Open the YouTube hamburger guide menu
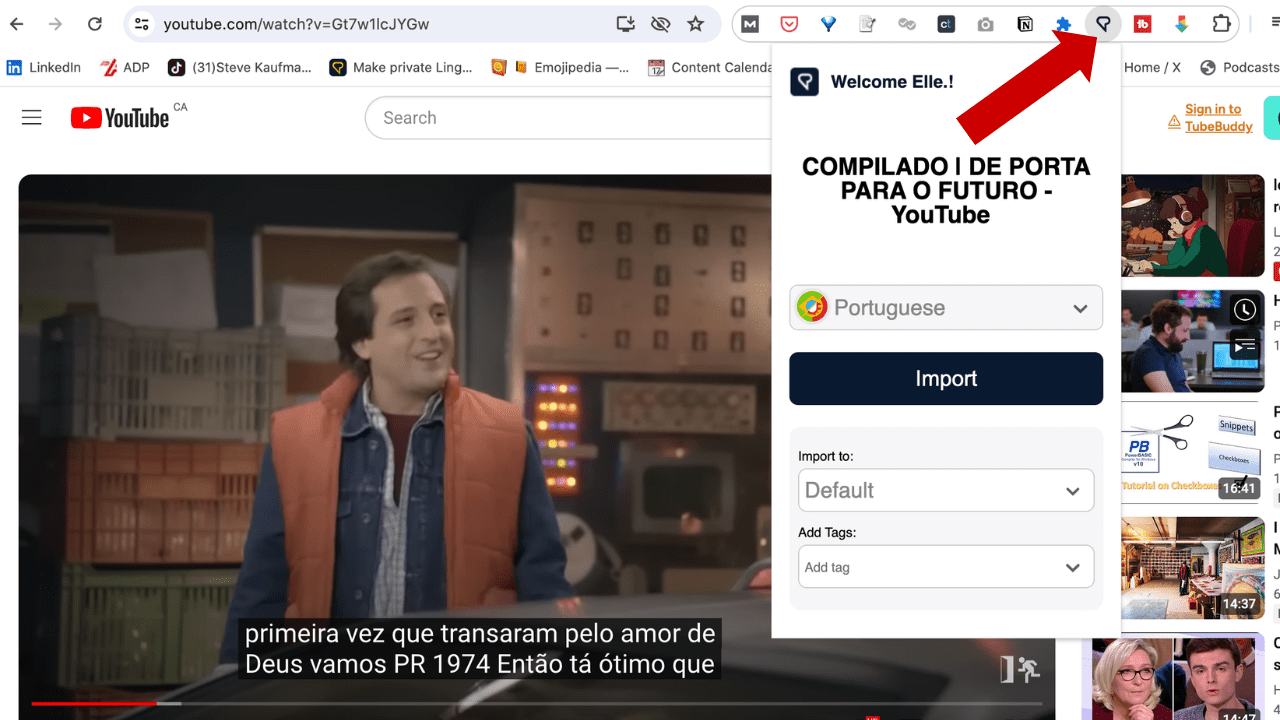This screenshot has width=1280, height=720. pos(32,118)
